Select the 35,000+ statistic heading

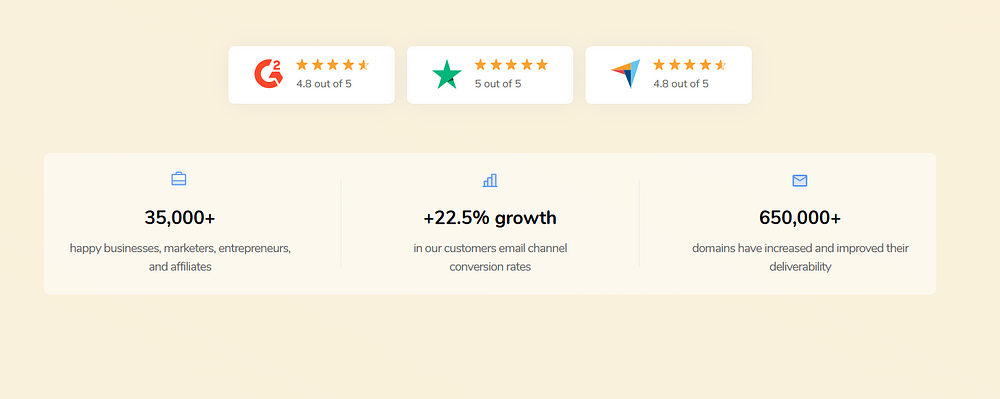[180, 217]
